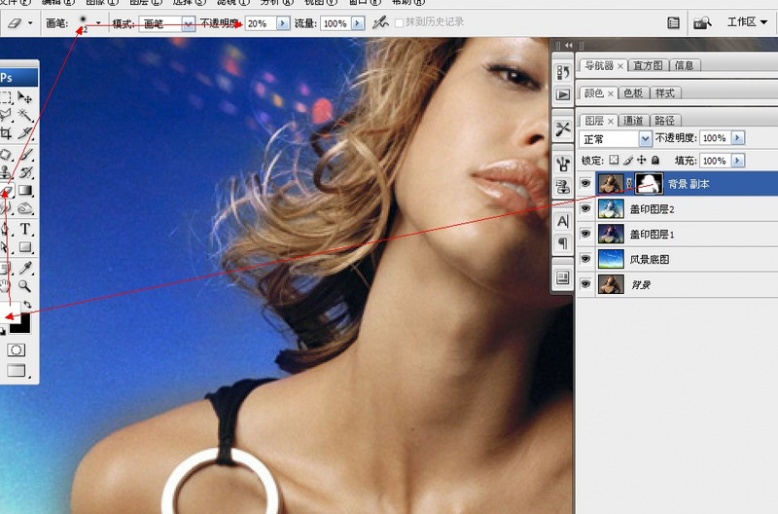Image resolution: width=778 pixels, height=514 pixels.
Task: Select the Magic Wand tool
Action: [x=24, y=115]
